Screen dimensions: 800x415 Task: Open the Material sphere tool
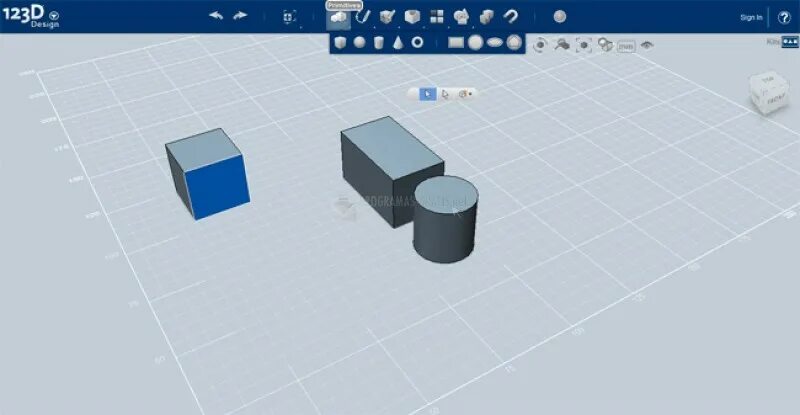pyautogui.click(x=560, y=17)
